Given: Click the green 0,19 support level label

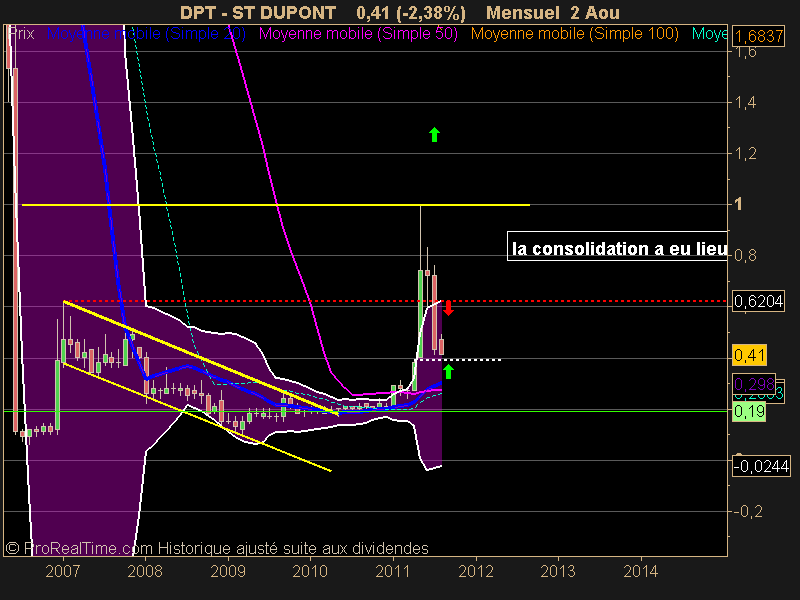Looking at the screenshot, I should point(749,411).
